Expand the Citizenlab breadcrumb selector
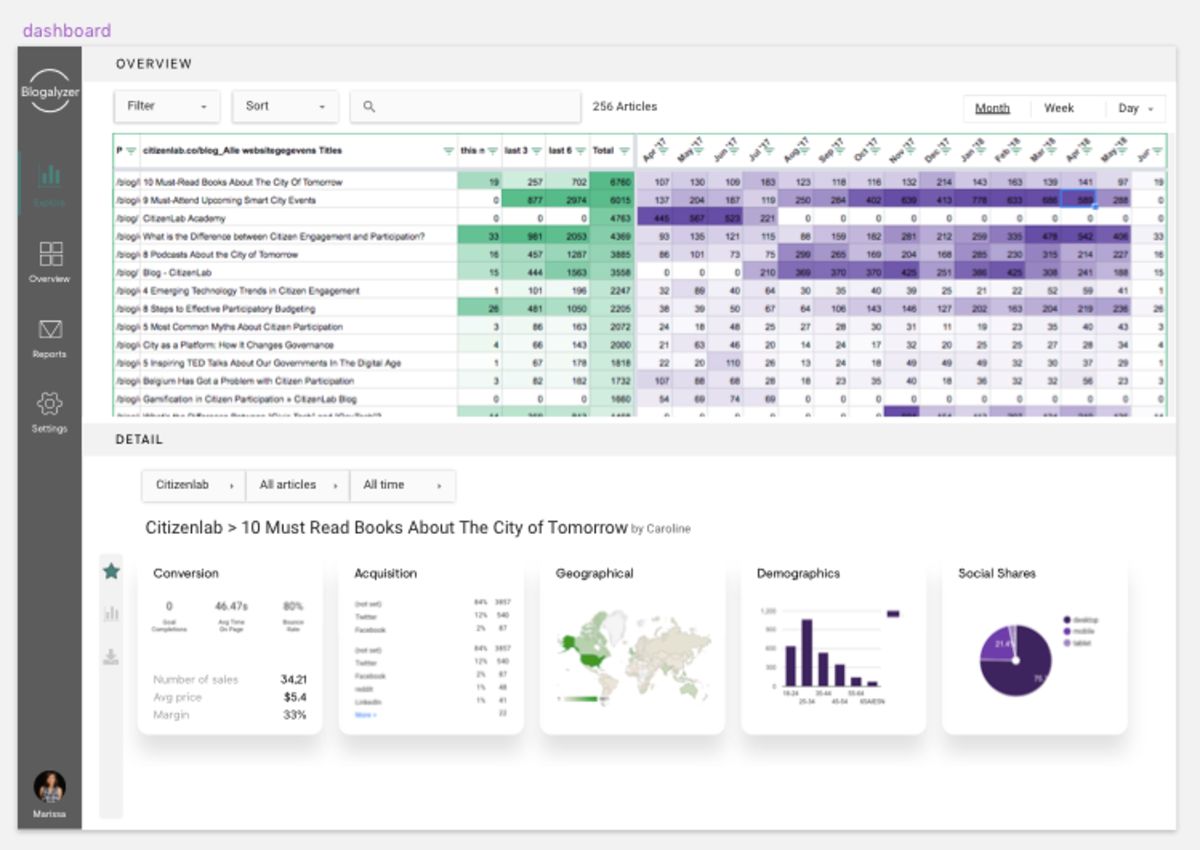The width and height of the screenshot is (1200, 850). click(x=193, y=485)
